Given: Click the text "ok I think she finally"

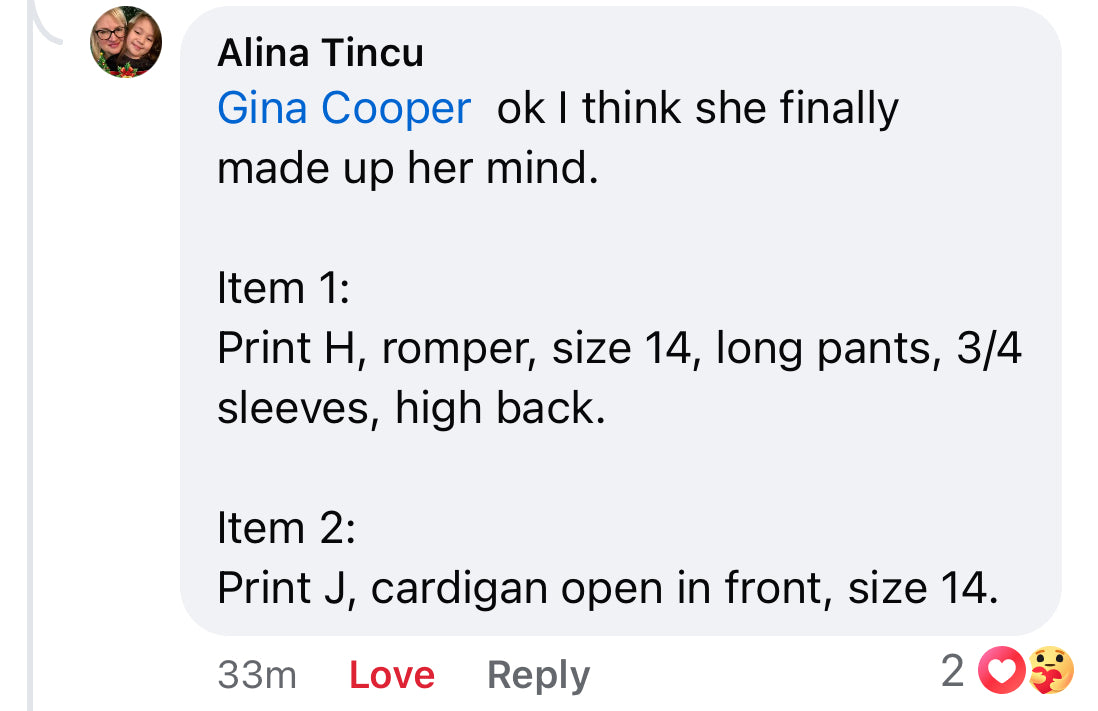Looking at the screenshot, I should 697,109.
